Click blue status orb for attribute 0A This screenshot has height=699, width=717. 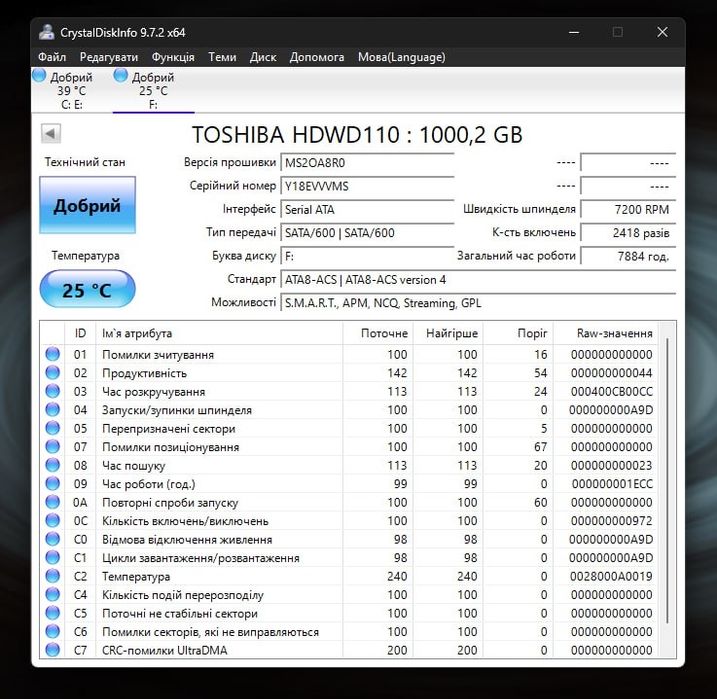(x=53, y=502)
